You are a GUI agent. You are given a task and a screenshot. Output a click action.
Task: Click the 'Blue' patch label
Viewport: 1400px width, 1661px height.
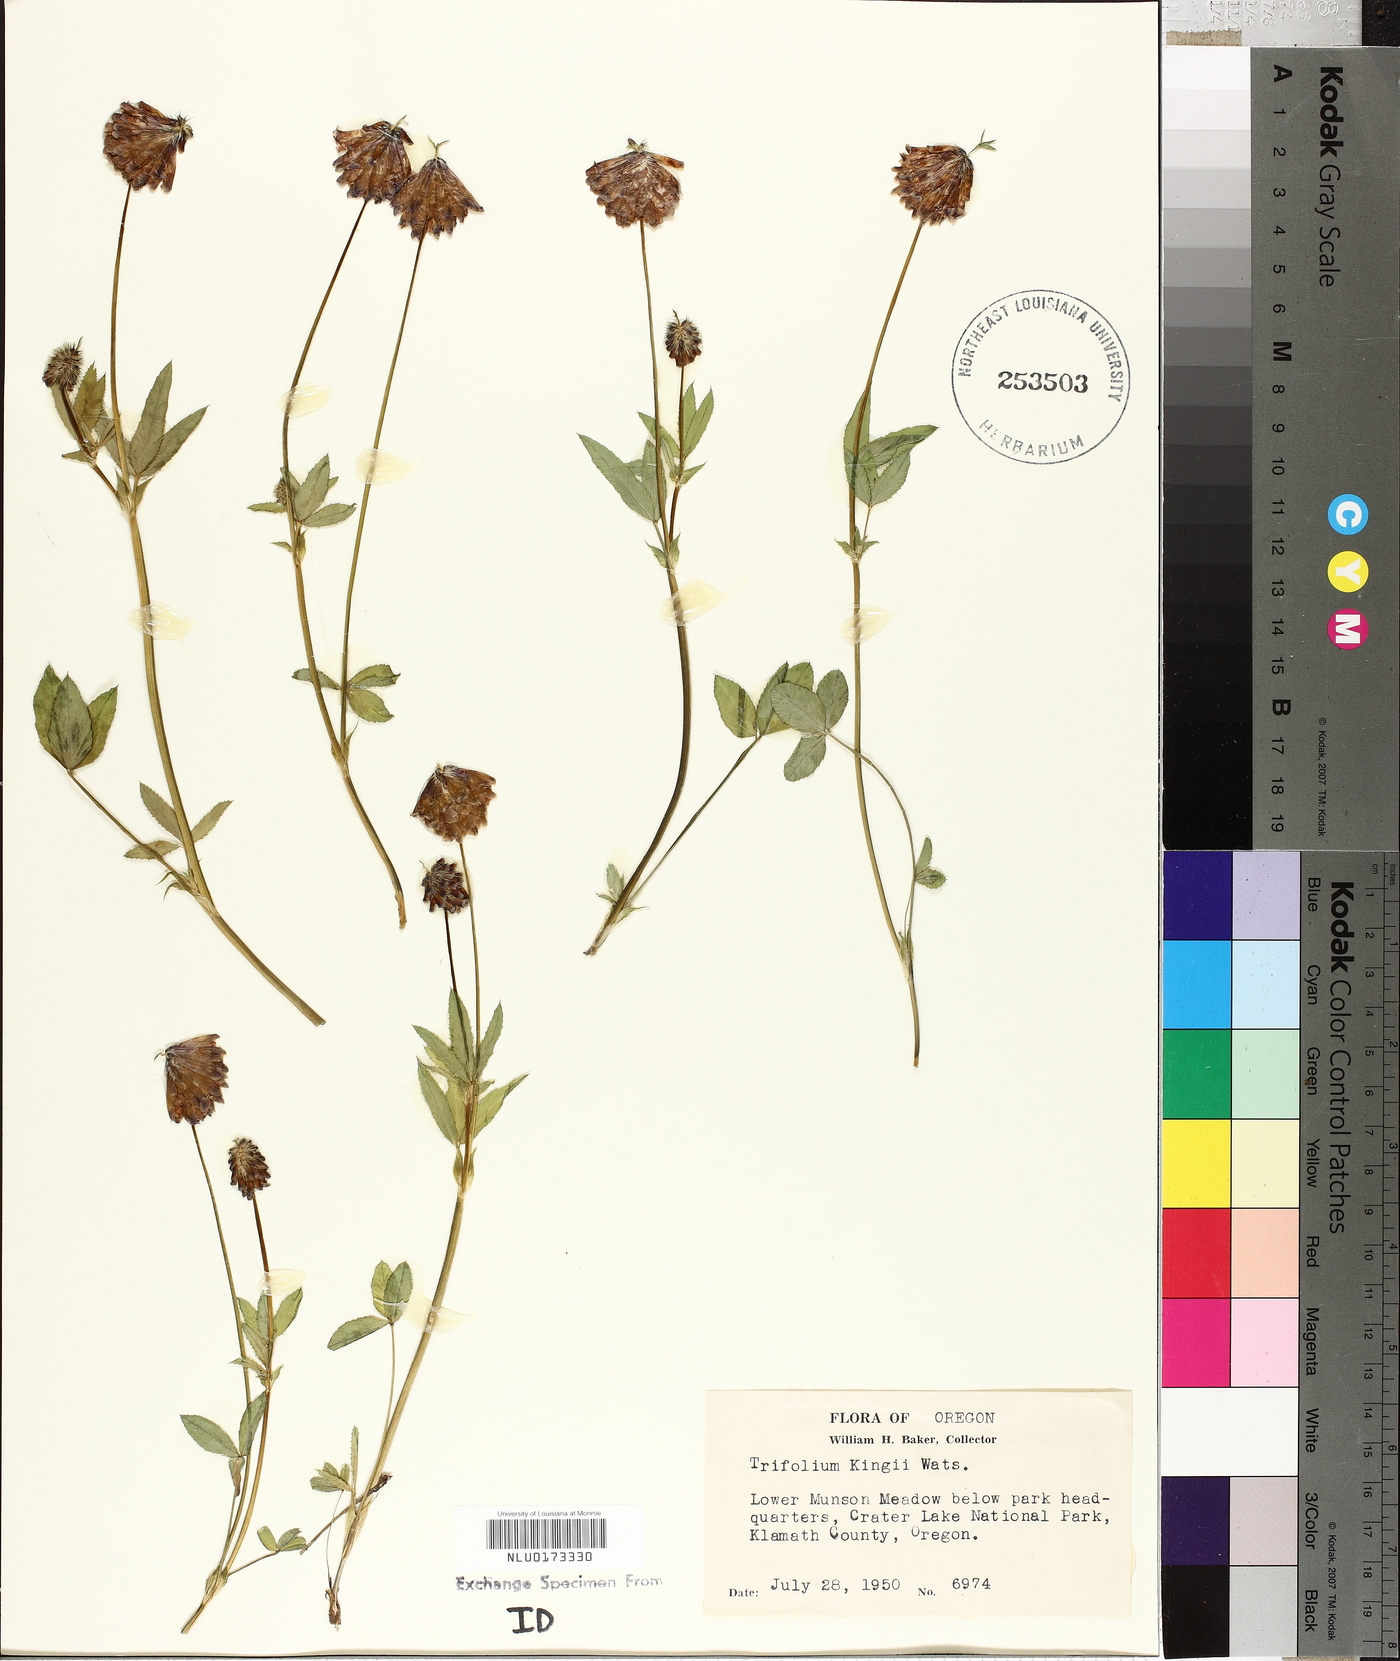tap(1312, 895)
